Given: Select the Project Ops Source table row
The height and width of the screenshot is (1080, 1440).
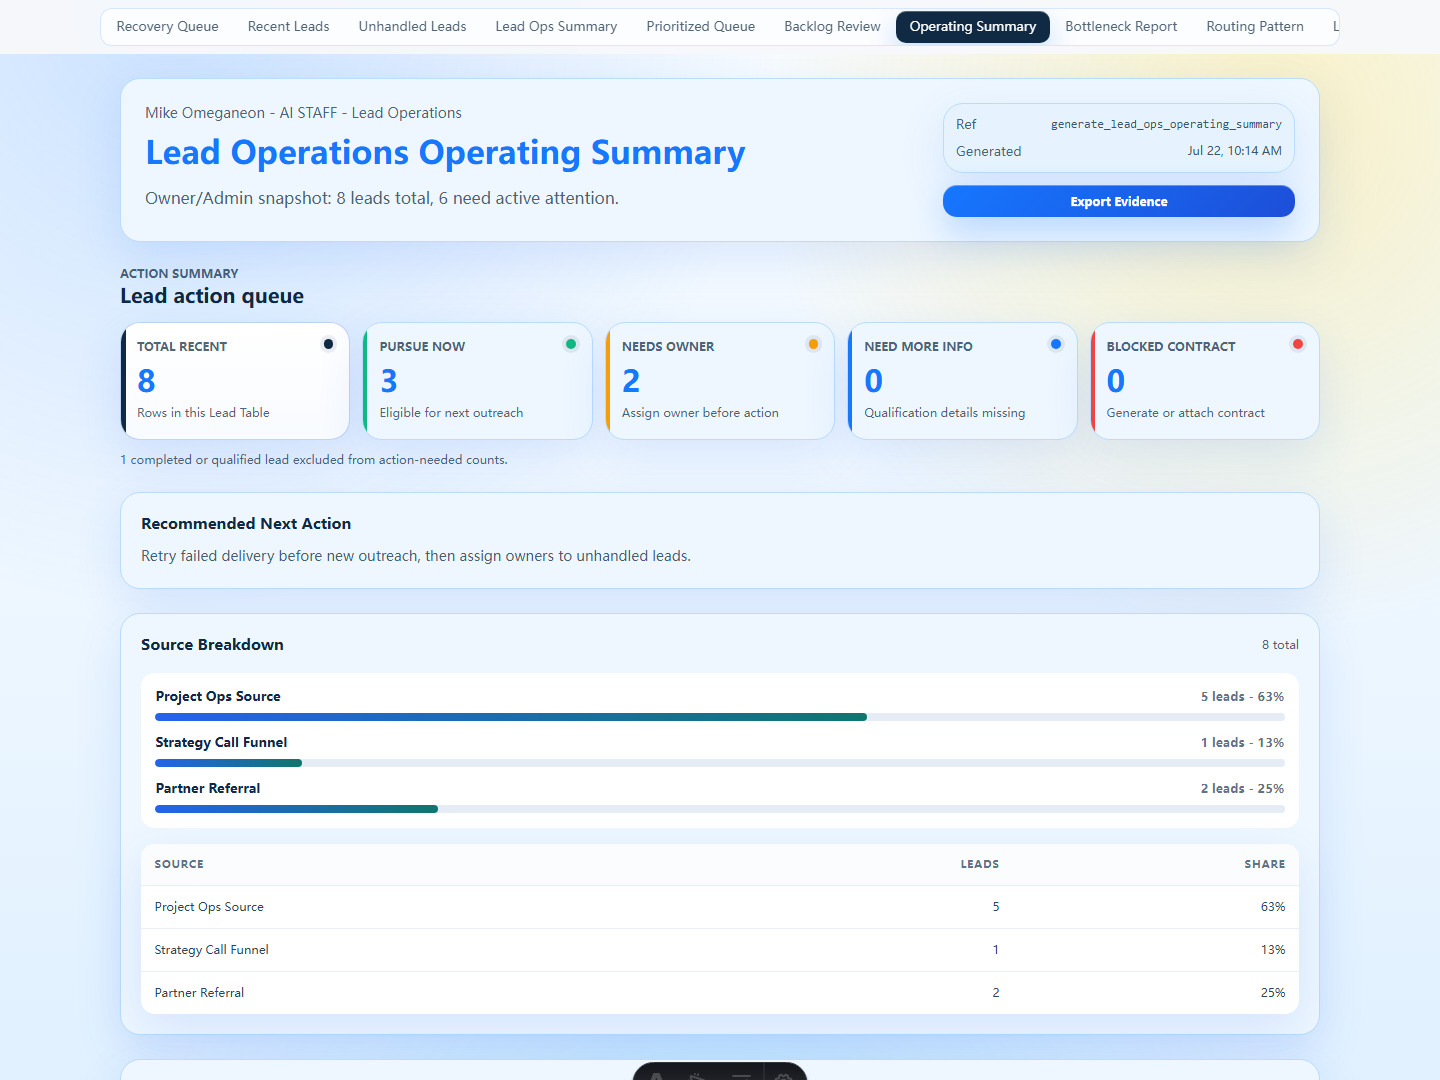Looking at the screenshot, I should coord(720,907).
